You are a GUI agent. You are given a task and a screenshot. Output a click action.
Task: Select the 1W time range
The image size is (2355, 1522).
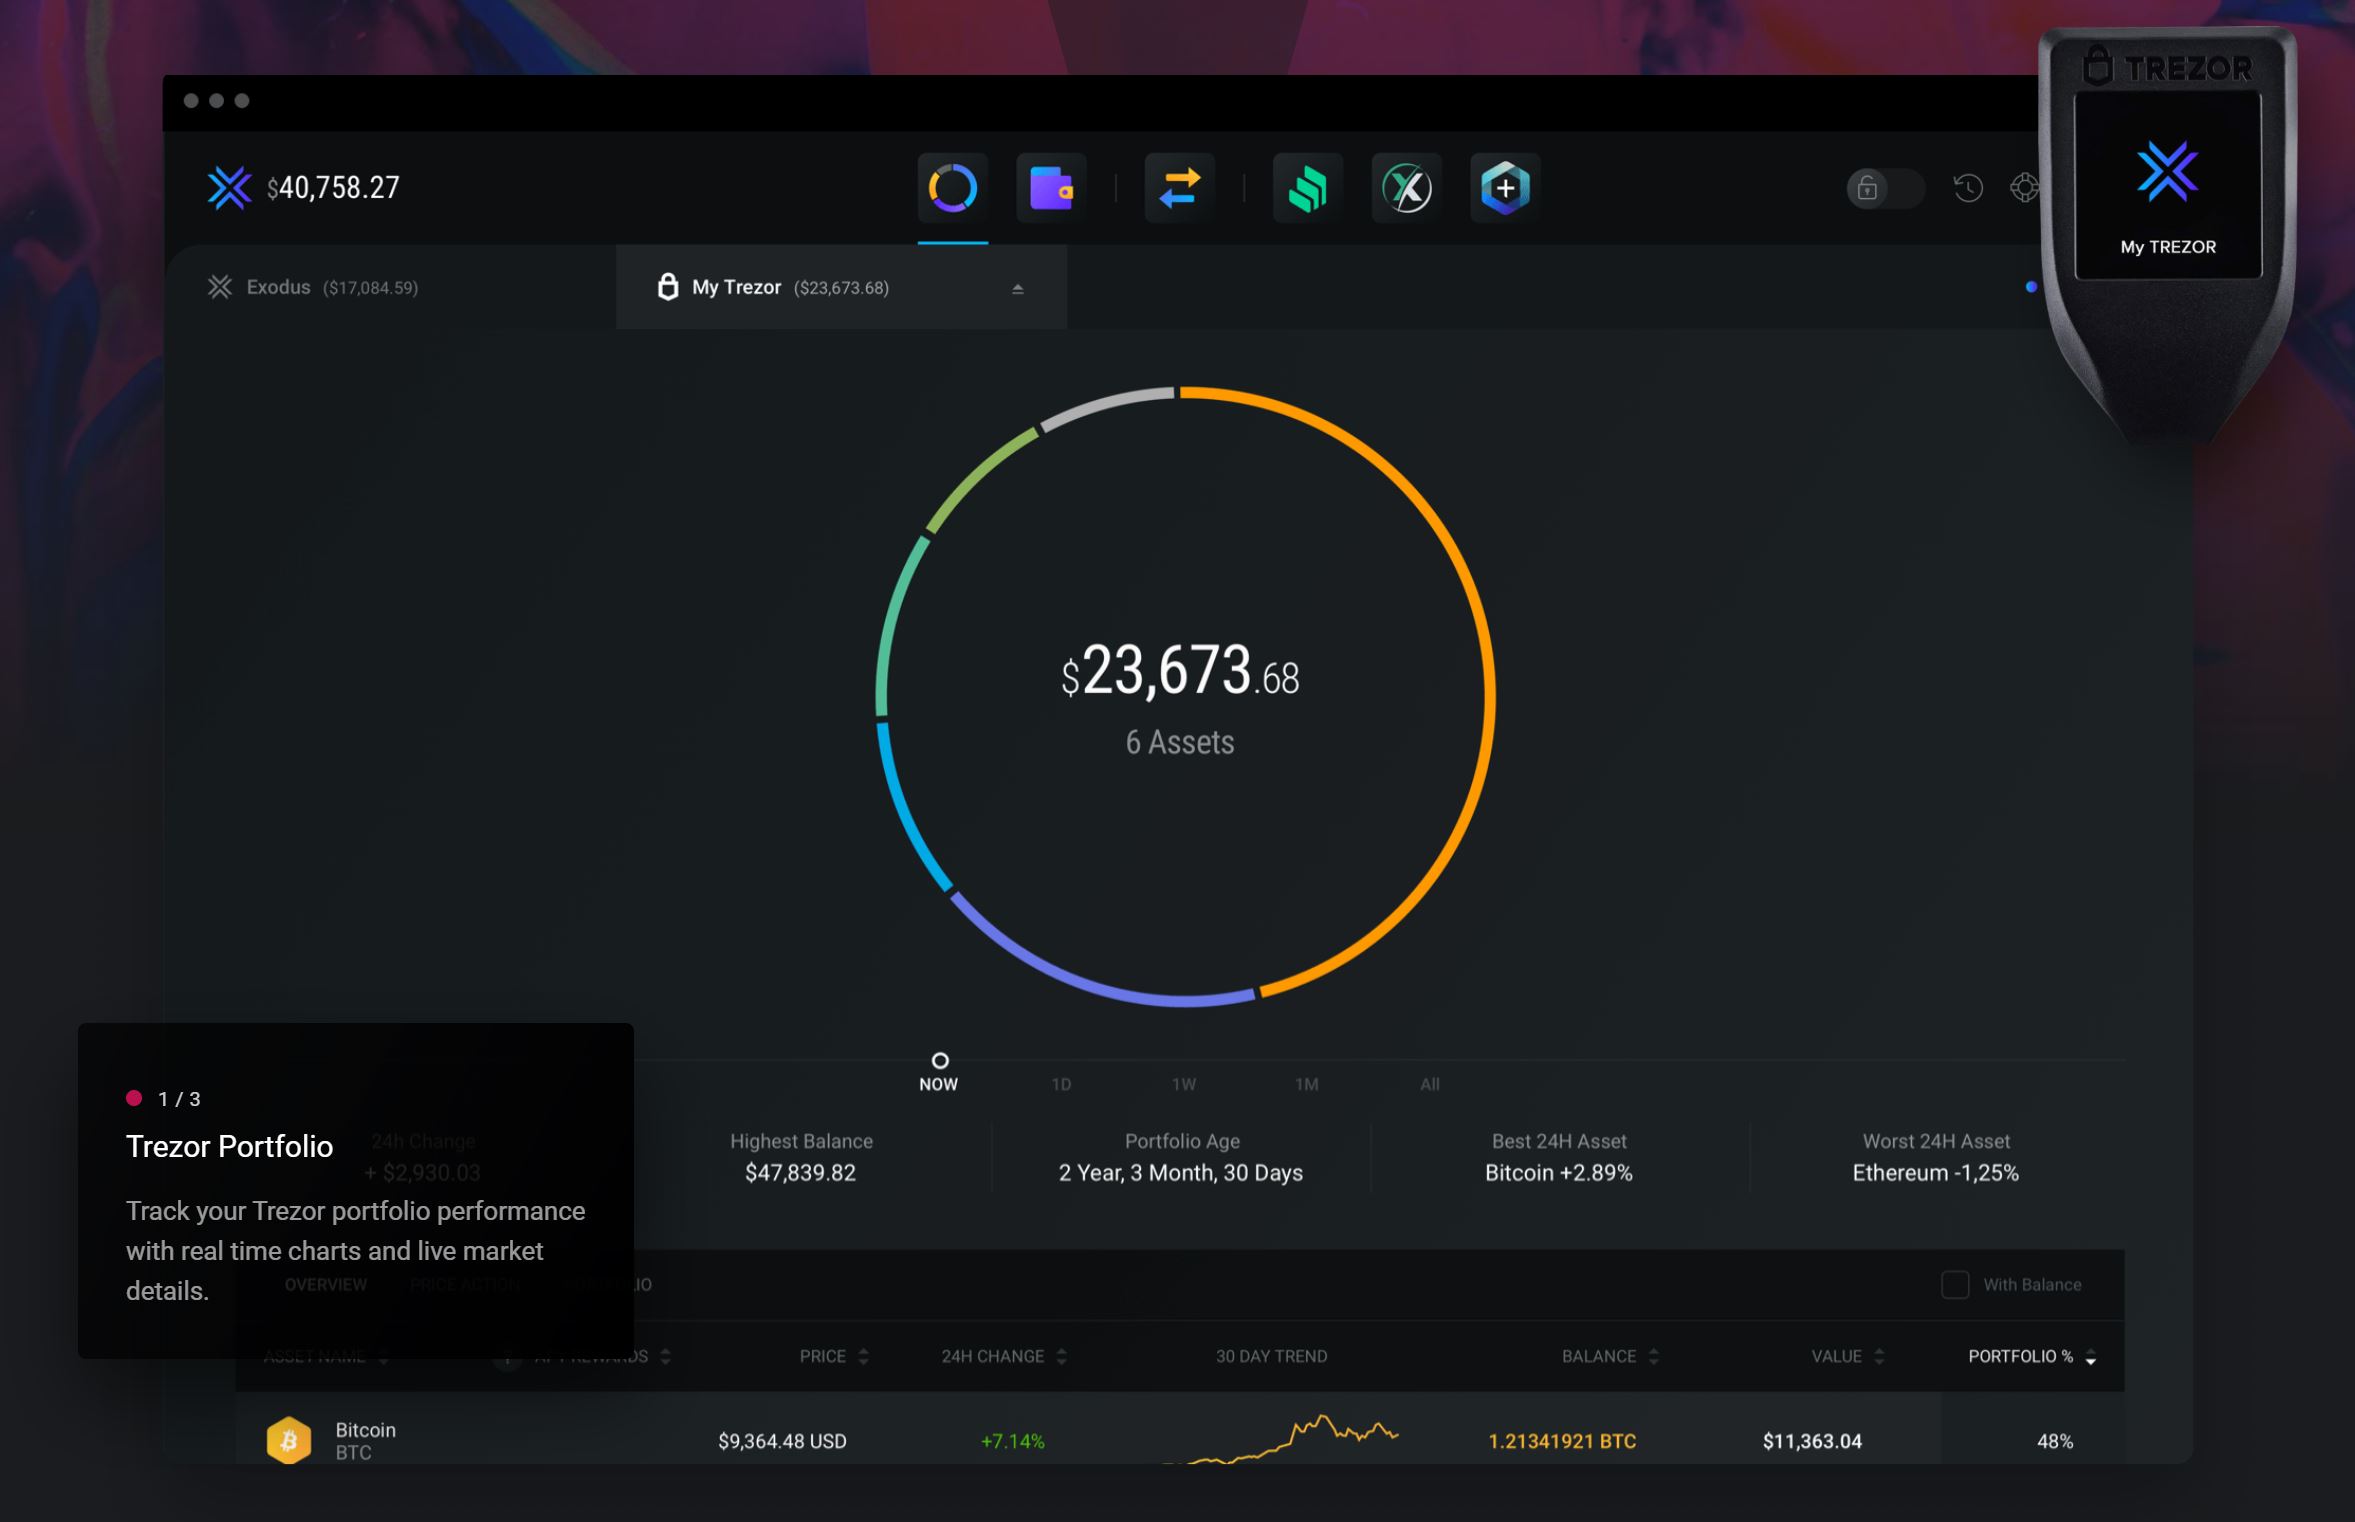tap(1184, 1084)
